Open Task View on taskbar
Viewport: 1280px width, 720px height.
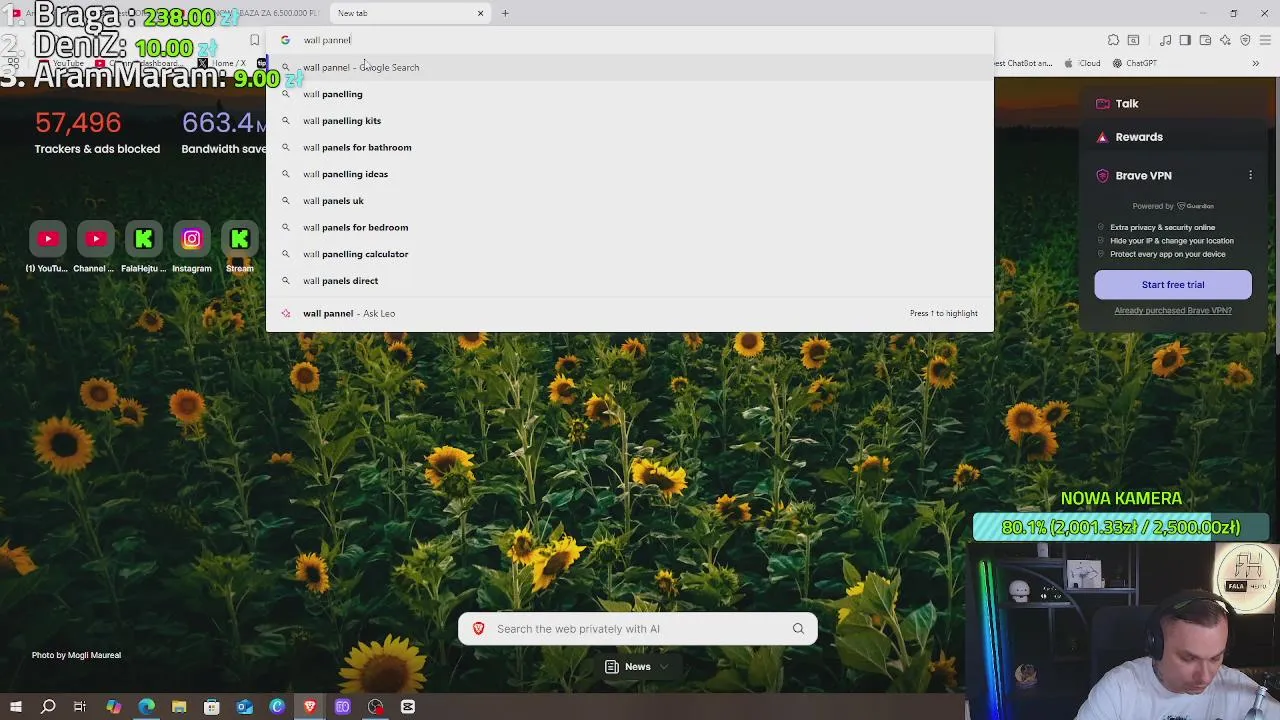pos(80,707)
